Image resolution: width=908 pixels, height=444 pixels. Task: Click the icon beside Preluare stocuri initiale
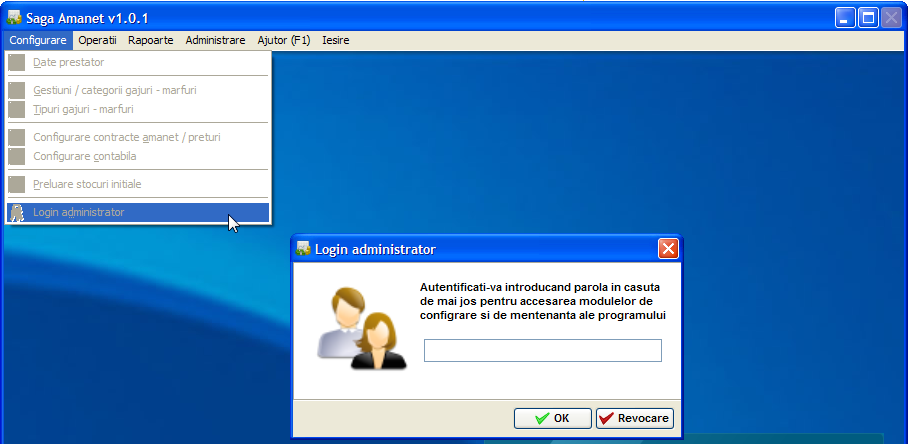point(17,184)
